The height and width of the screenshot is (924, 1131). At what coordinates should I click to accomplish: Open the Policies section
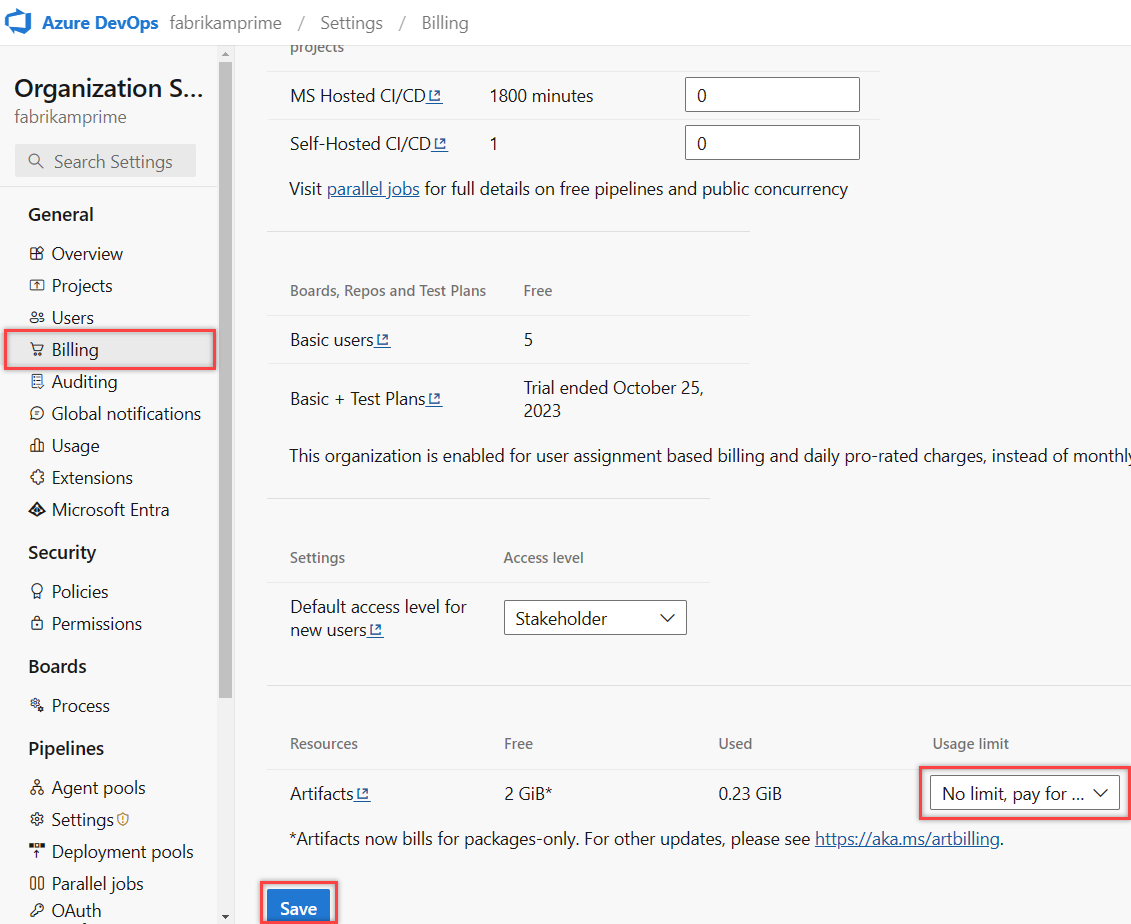(79, 591)
